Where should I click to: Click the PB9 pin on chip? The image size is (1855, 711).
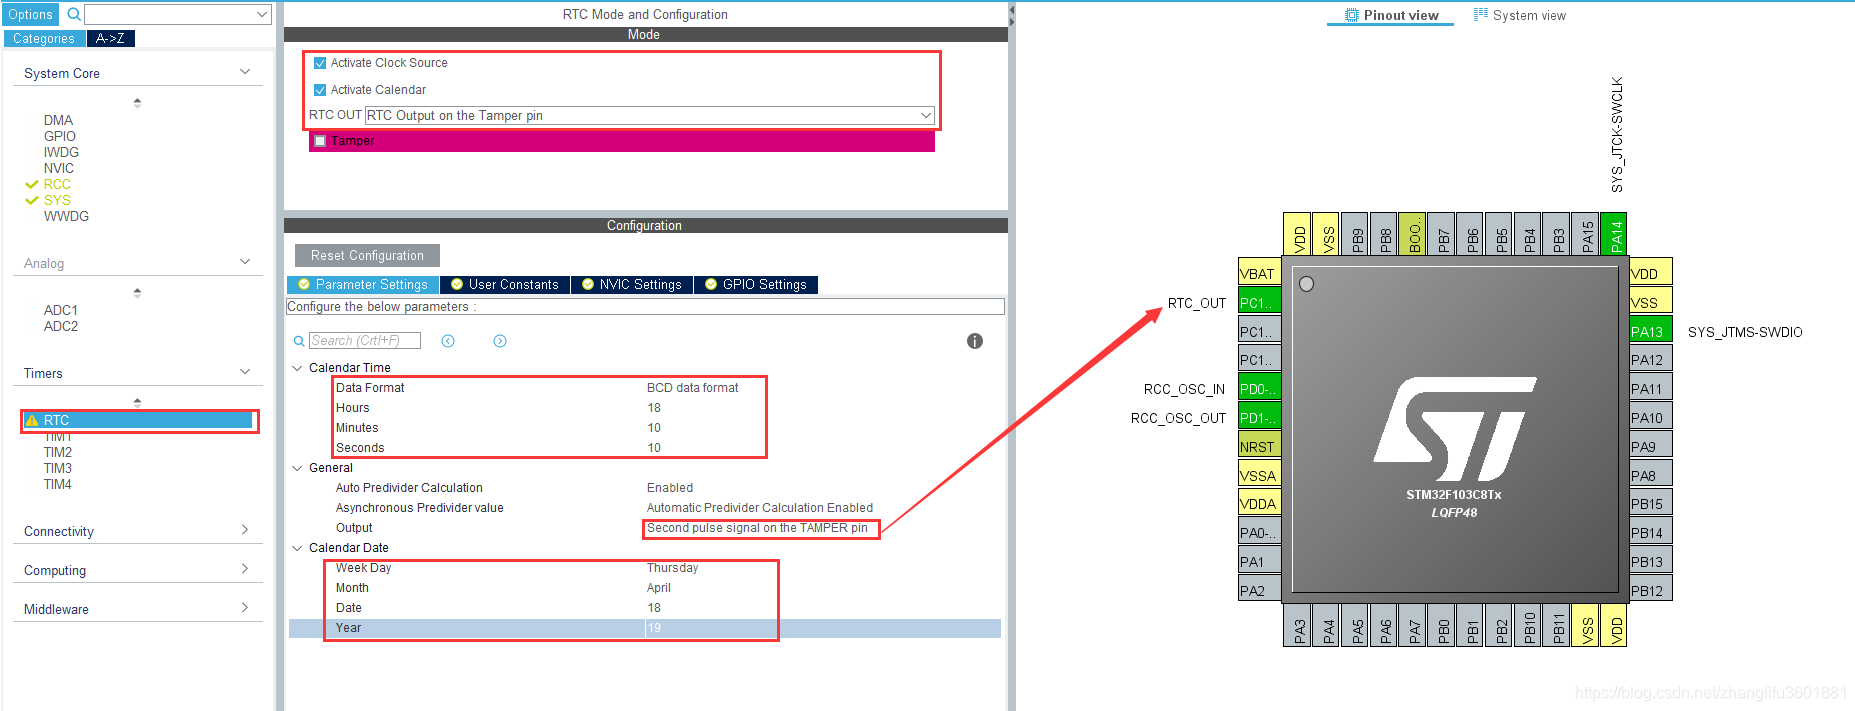click(x=1355, y=234)
